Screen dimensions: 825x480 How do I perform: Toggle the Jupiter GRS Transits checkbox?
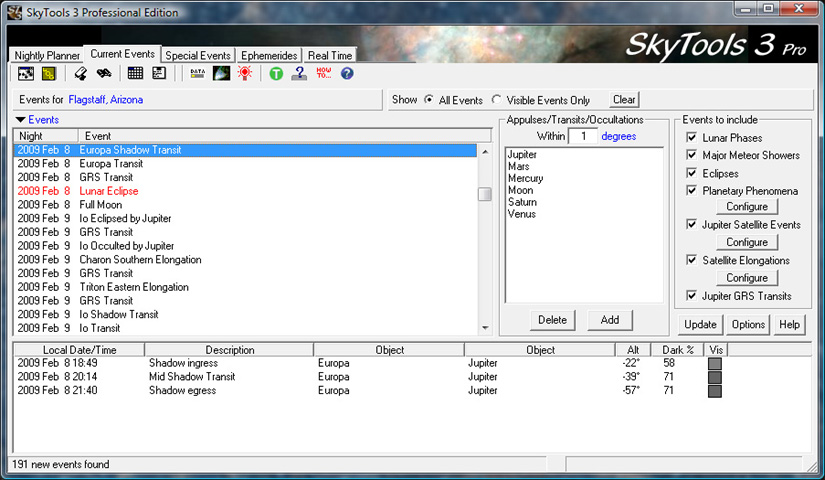pos(692,295)
